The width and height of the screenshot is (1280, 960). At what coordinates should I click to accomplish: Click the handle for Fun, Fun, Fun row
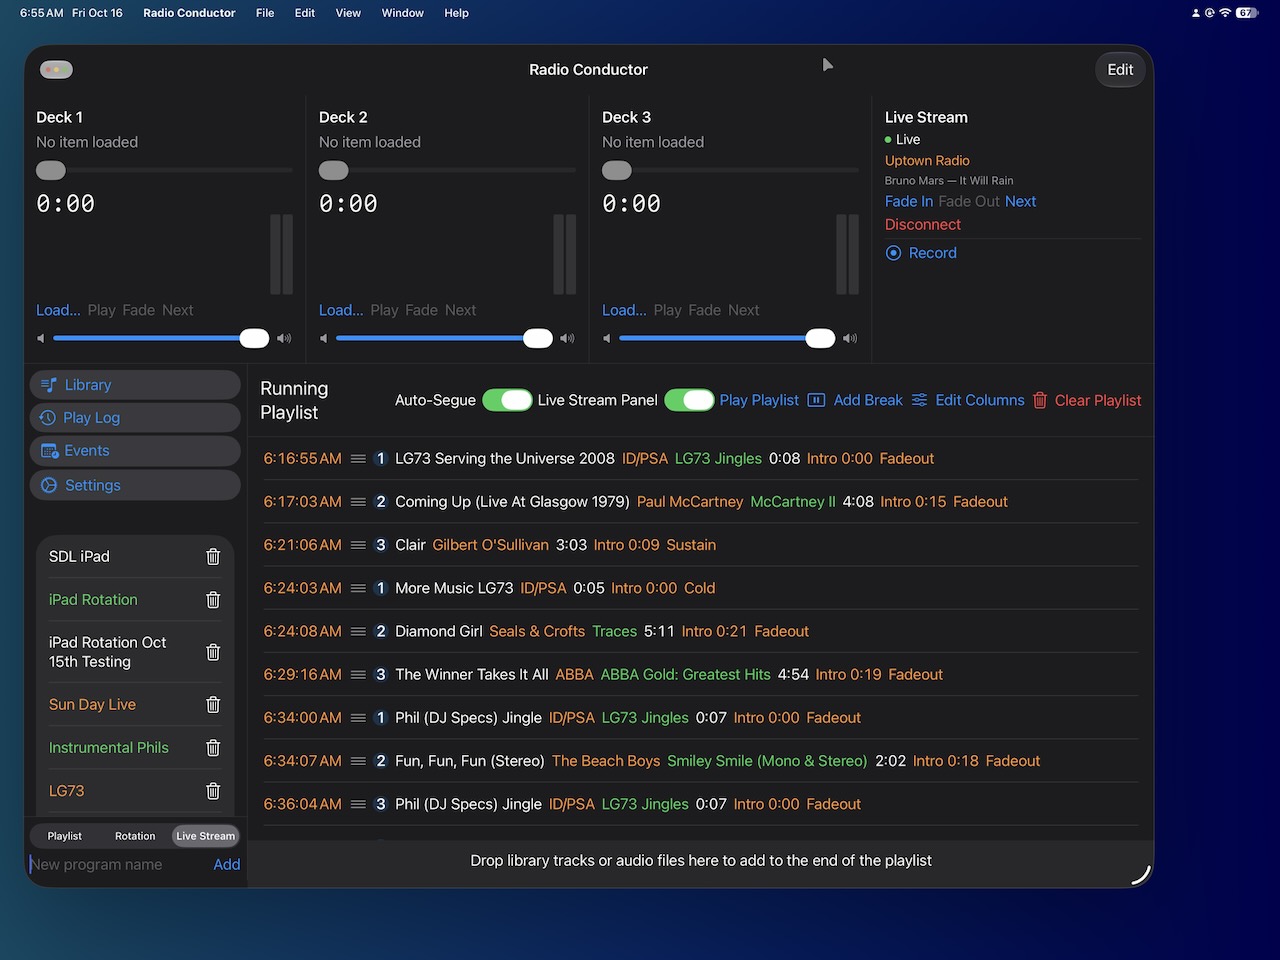click(358, 761)
